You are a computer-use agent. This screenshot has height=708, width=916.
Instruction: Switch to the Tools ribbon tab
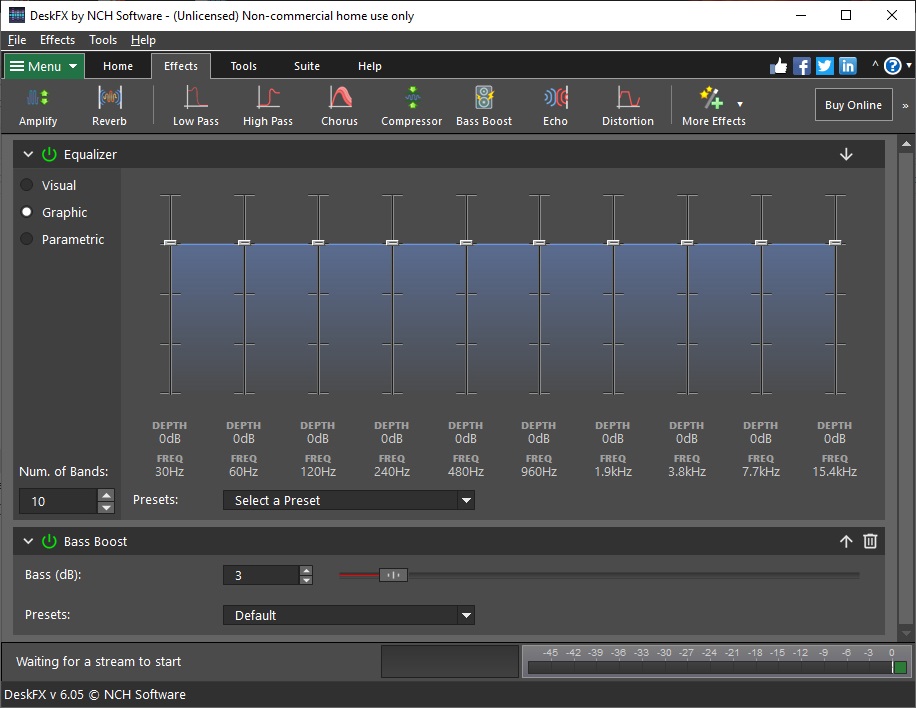pyautogui.click(x=243, y=66)
